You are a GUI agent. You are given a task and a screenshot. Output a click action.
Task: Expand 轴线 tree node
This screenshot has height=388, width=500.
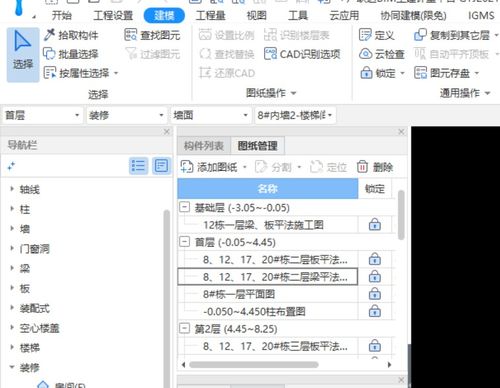pos(12,189)
